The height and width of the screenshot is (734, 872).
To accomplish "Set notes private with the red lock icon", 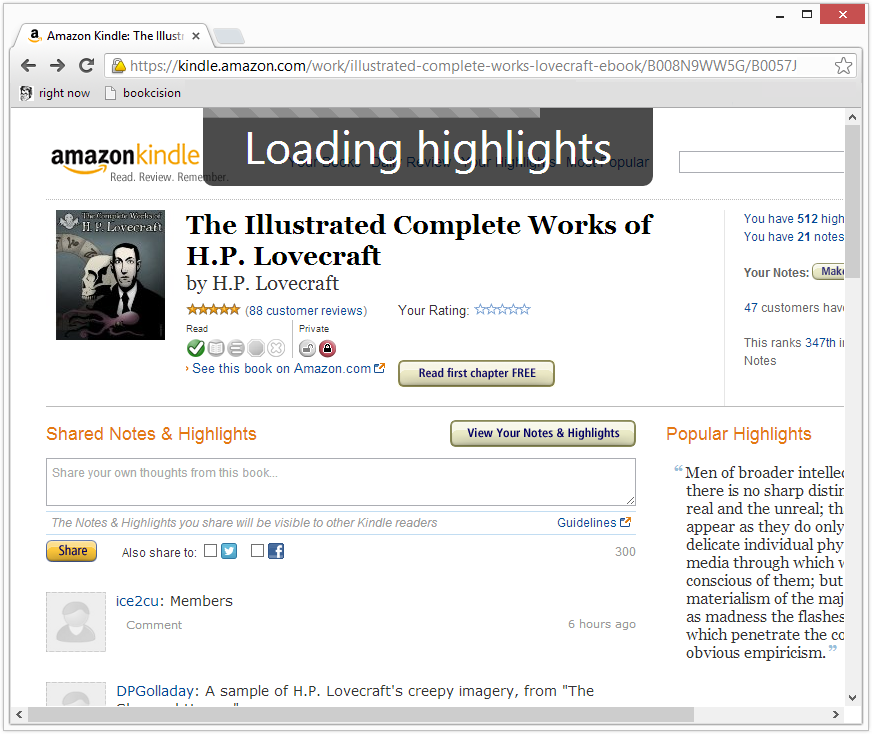I will point(328,348).
